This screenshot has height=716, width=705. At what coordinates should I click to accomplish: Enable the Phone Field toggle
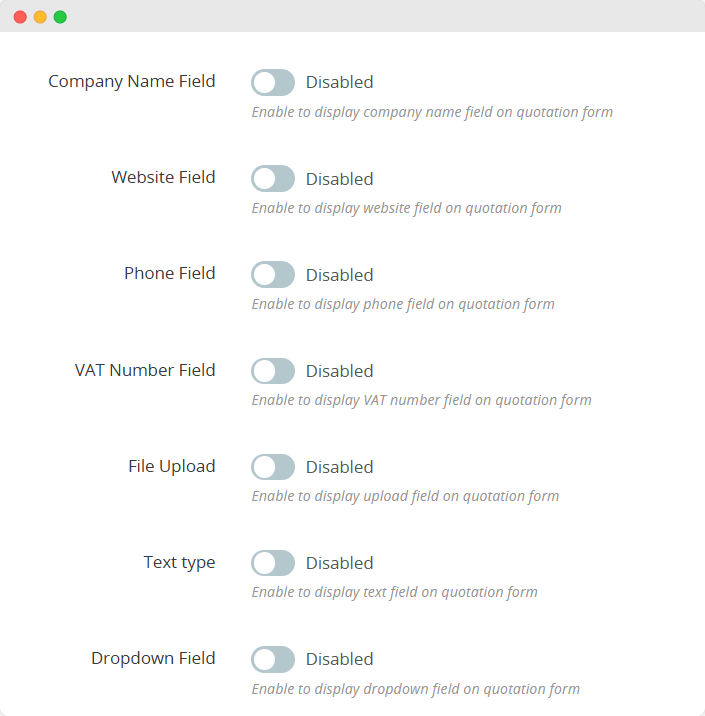273,274
